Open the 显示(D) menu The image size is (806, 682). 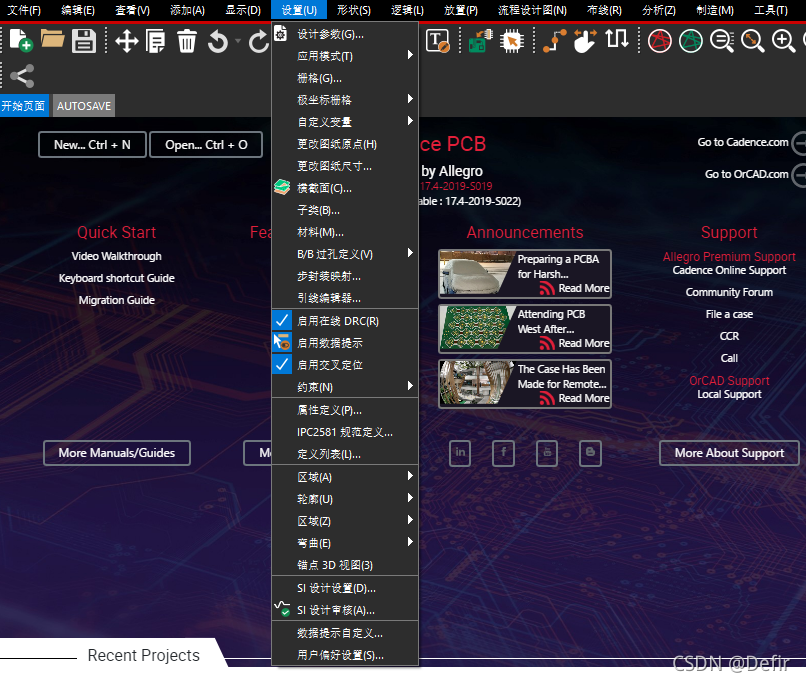243,10
